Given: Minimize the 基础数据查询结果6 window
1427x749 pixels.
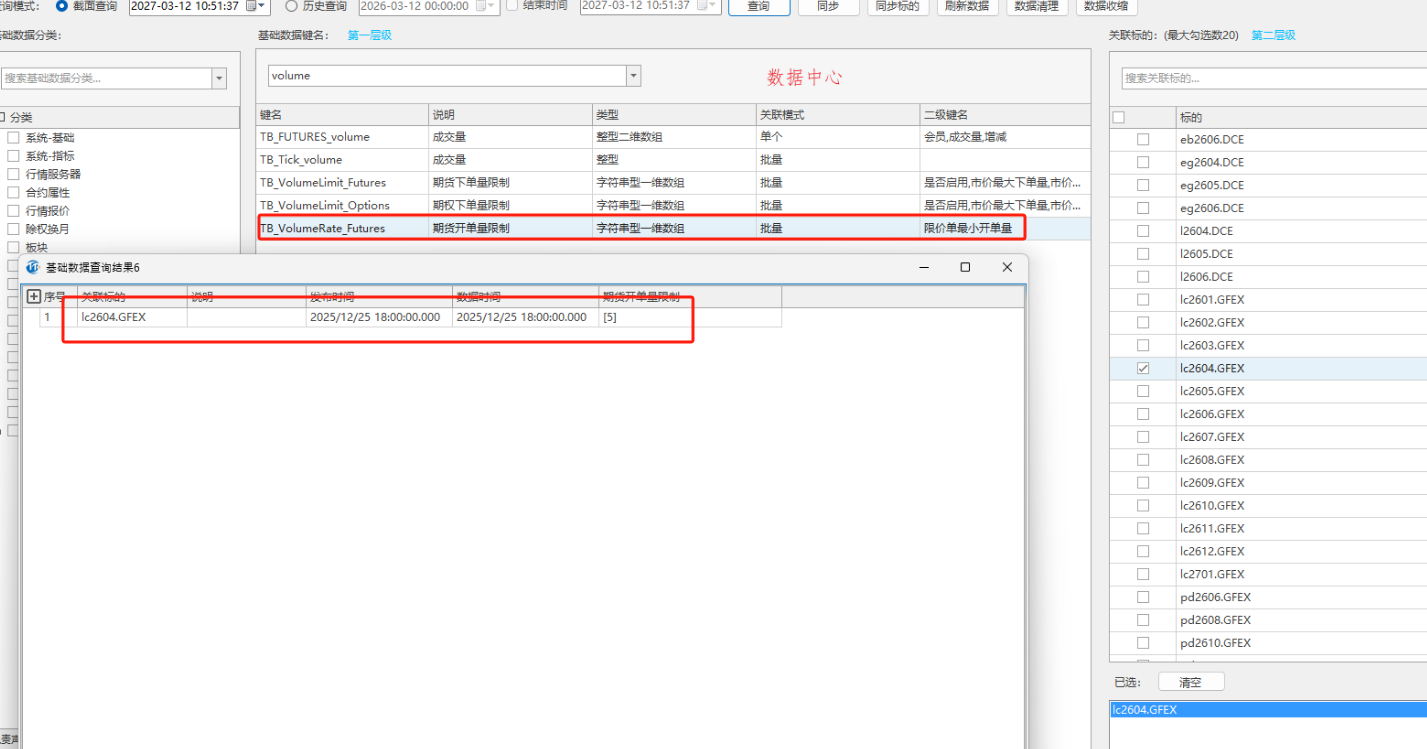Looking at the screenshot, I should click(x=924, y=267).
